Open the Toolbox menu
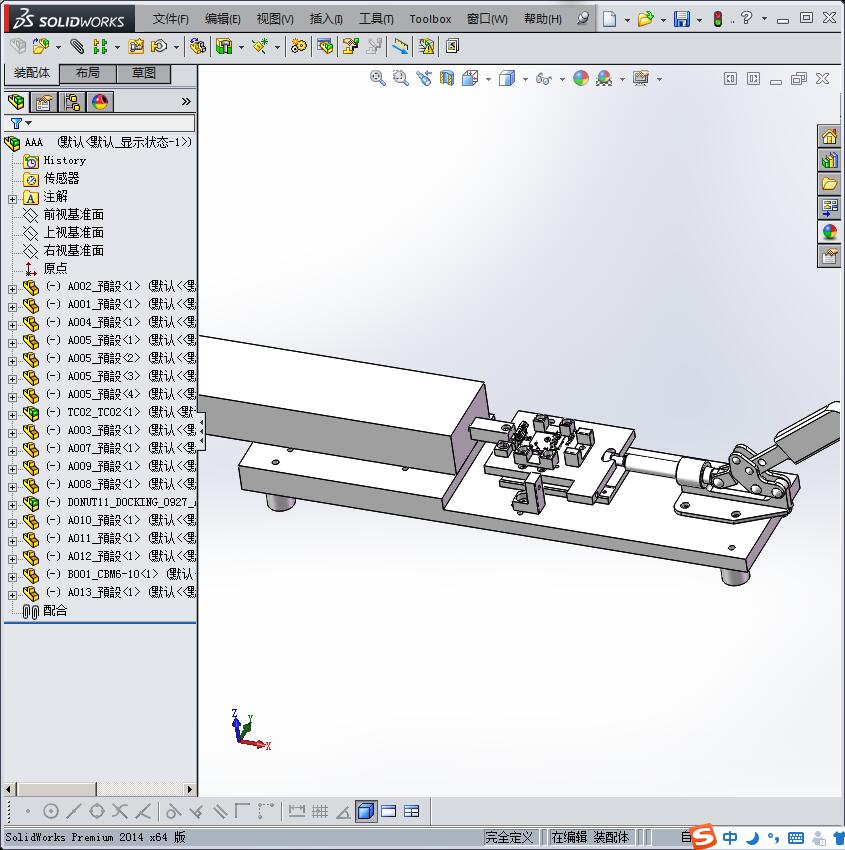Image resolution: width=845 pixels, height=850 pixels. point(430,19)
